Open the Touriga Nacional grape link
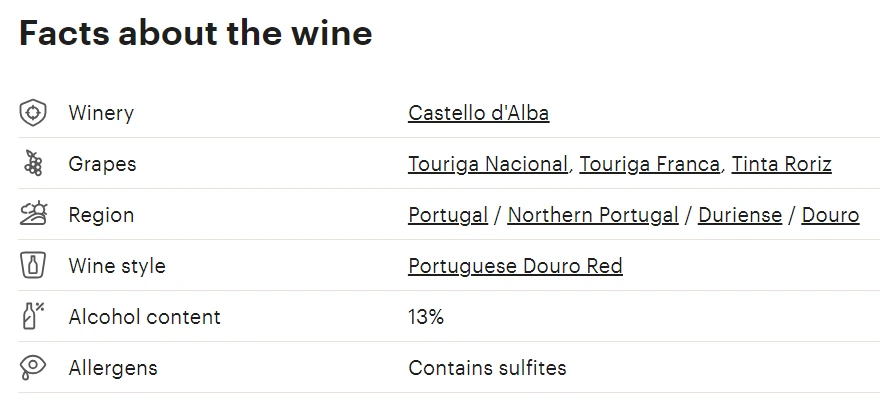The width and height of the screenshot is (880, 402). pyautogui.click(x=488, y=165)
